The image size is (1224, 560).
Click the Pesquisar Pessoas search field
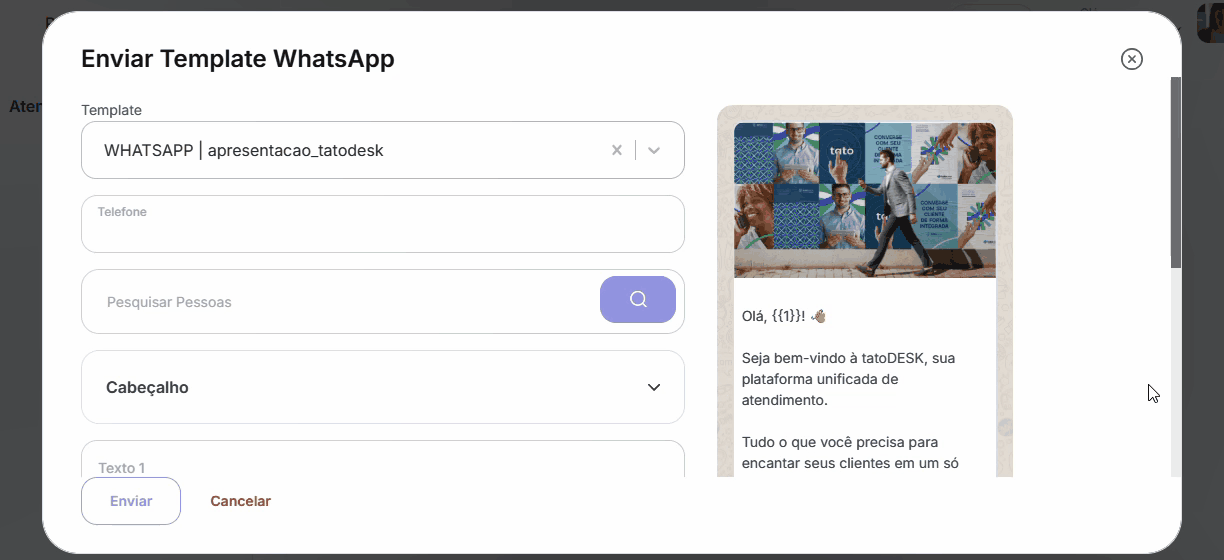point(340,302)
